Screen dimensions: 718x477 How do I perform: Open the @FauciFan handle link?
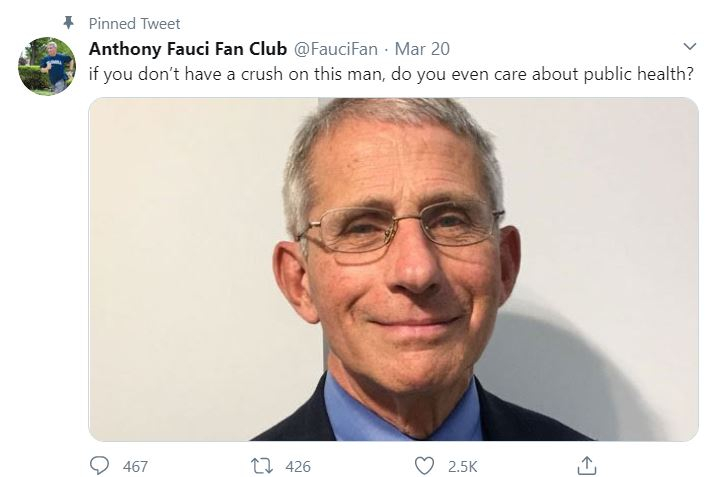pos(336,48)
